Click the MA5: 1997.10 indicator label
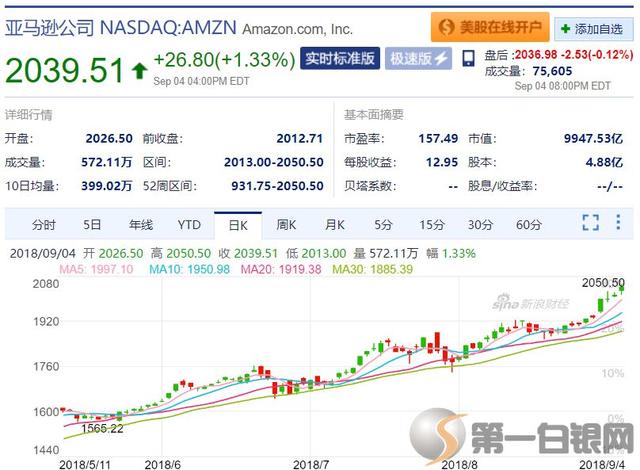 click(x=96, y=269)
